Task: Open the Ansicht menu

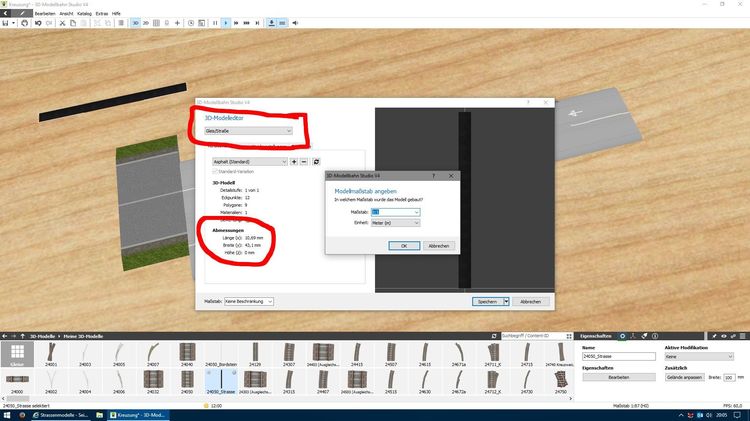Action: (x=66, y=13)
